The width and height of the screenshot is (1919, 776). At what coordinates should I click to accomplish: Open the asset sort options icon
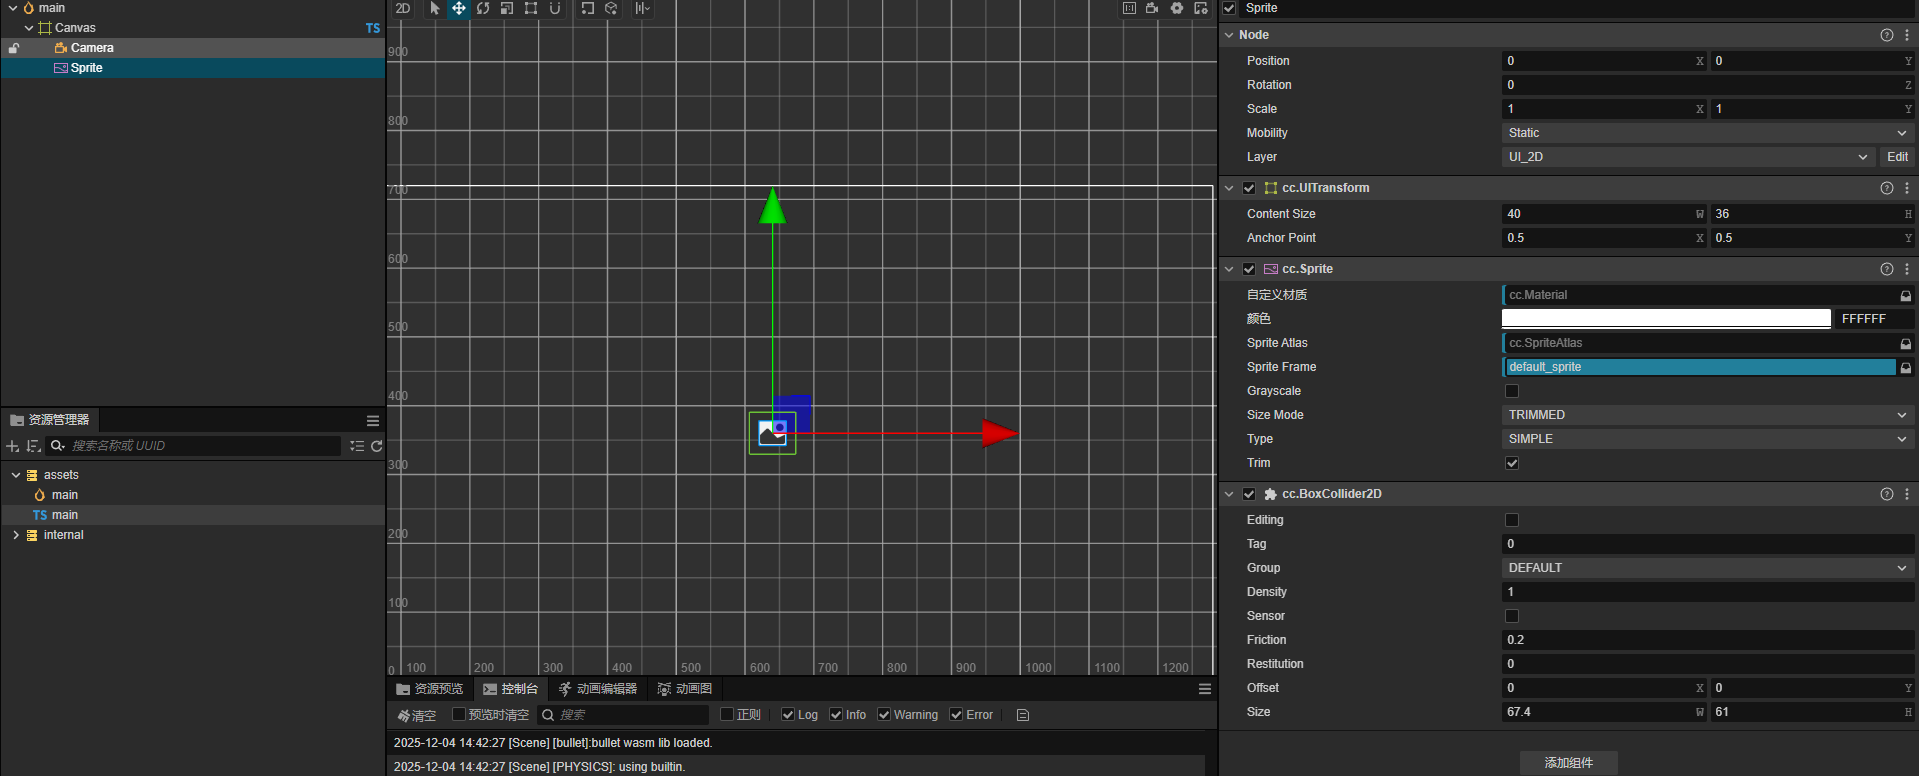tap(33, 446)
